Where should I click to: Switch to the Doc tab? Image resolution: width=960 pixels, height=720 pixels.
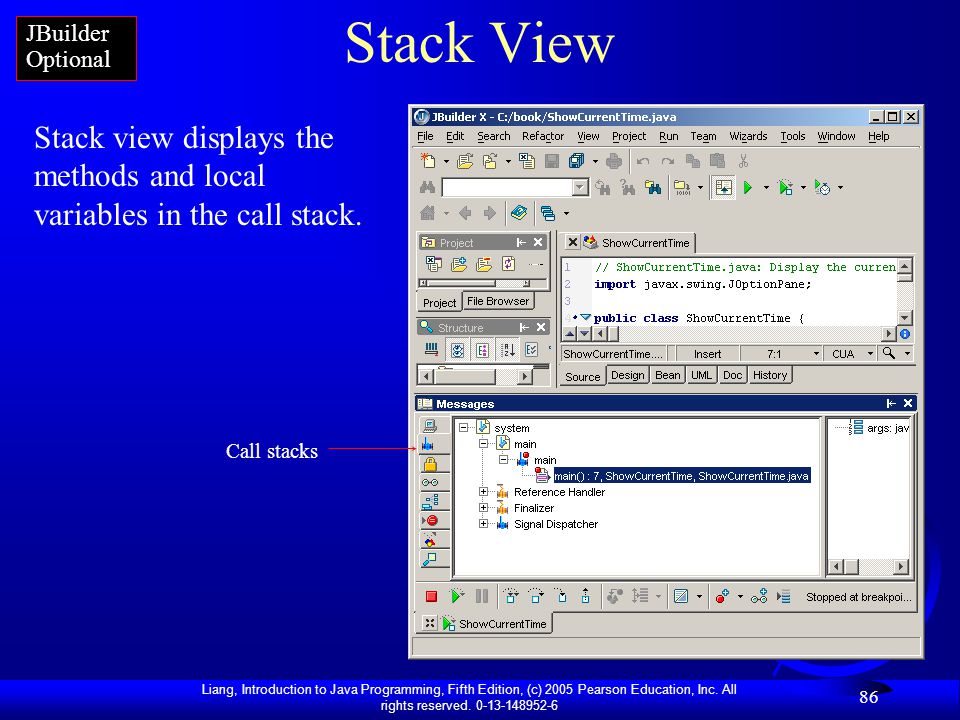click(732, 375)
